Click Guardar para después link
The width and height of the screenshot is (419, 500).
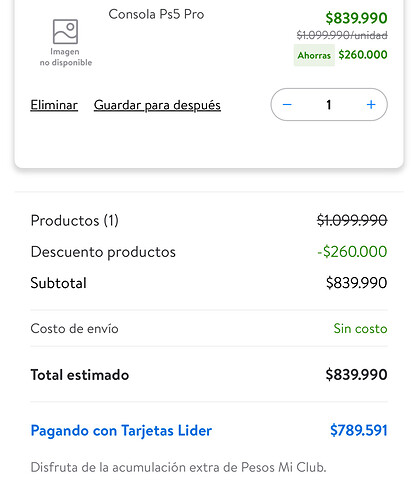[157, 105]
